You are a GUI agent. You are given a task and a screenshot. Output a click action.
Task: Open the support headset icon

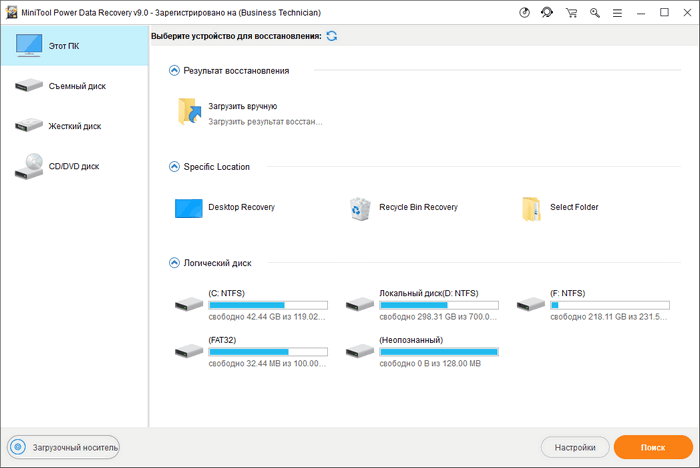[x=547, y=13]
